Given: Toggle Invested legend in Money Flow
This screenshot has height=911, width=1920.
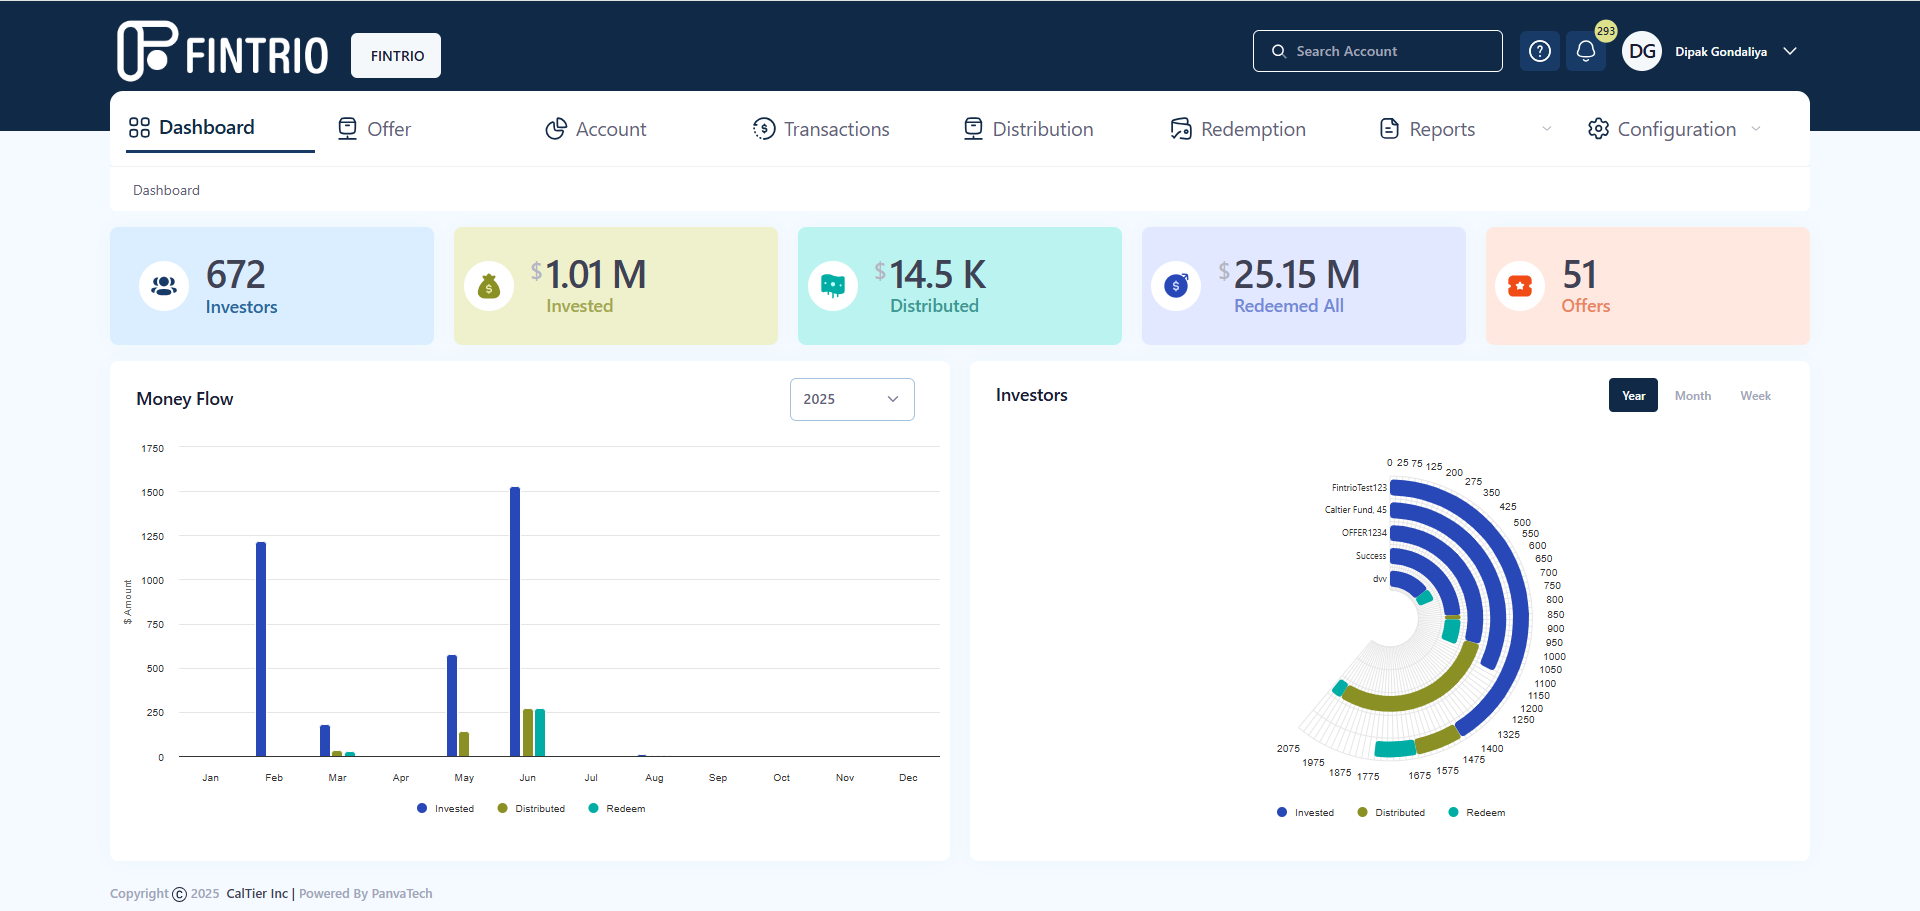Looking at the screenshot, I should pos(446,808).
